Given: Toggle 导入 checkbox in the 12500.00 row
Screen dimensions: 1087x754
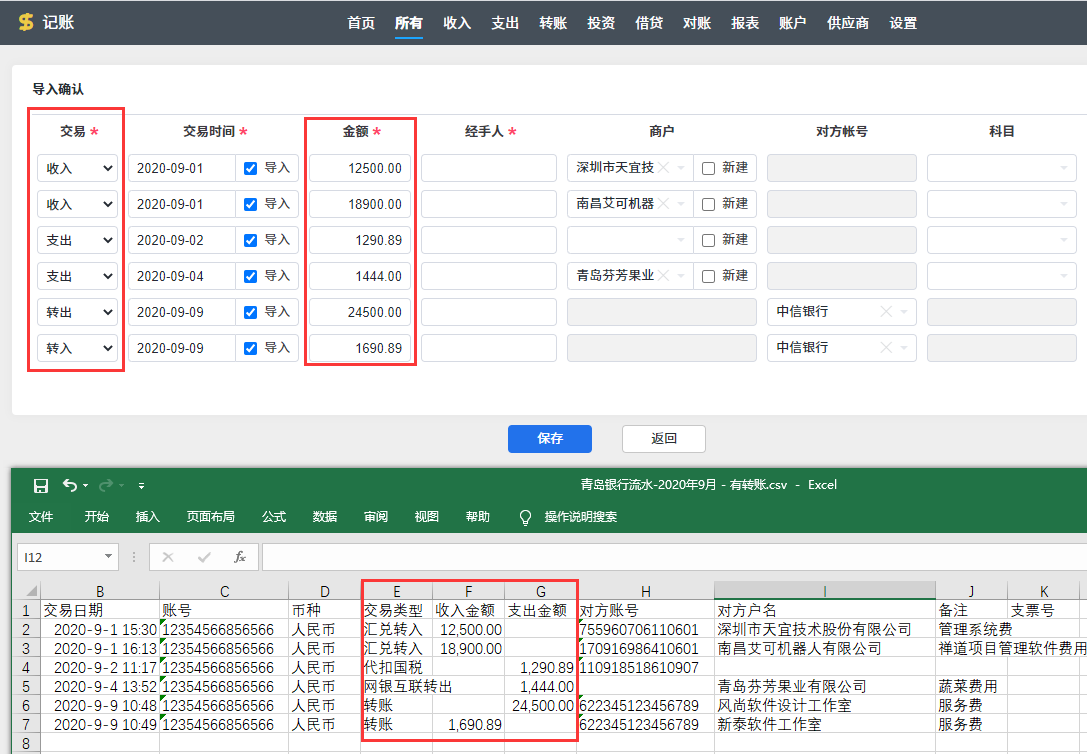Looking at the screenshot, I should click(251, 168).
